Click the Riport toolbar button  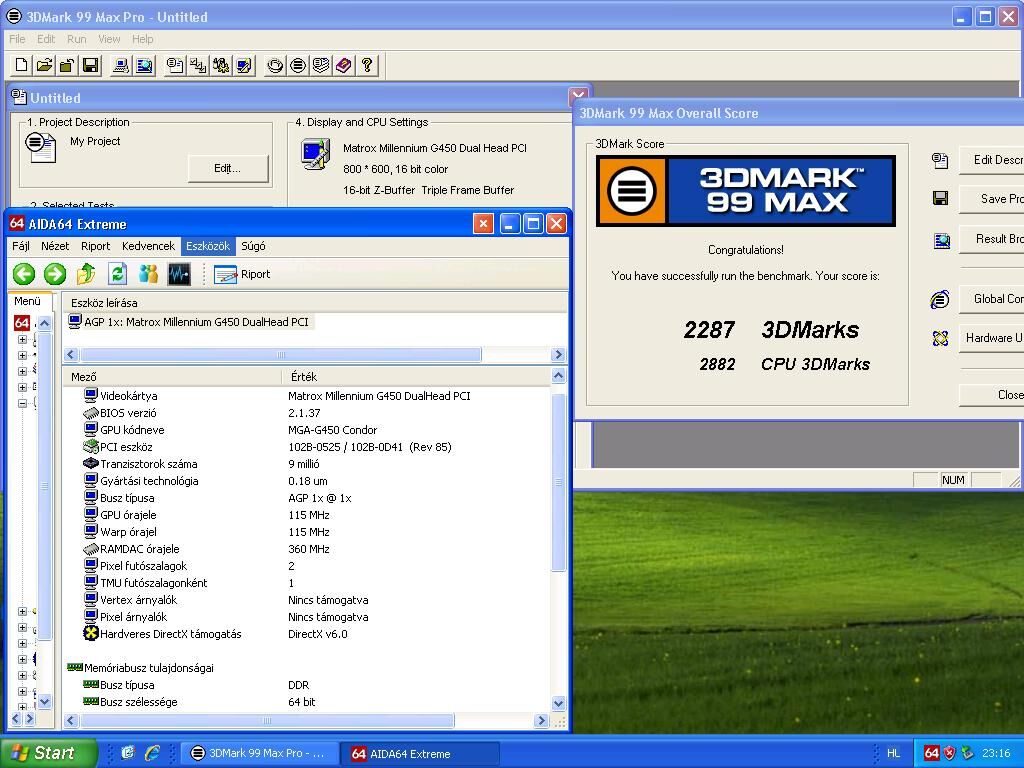coord(242,274)
